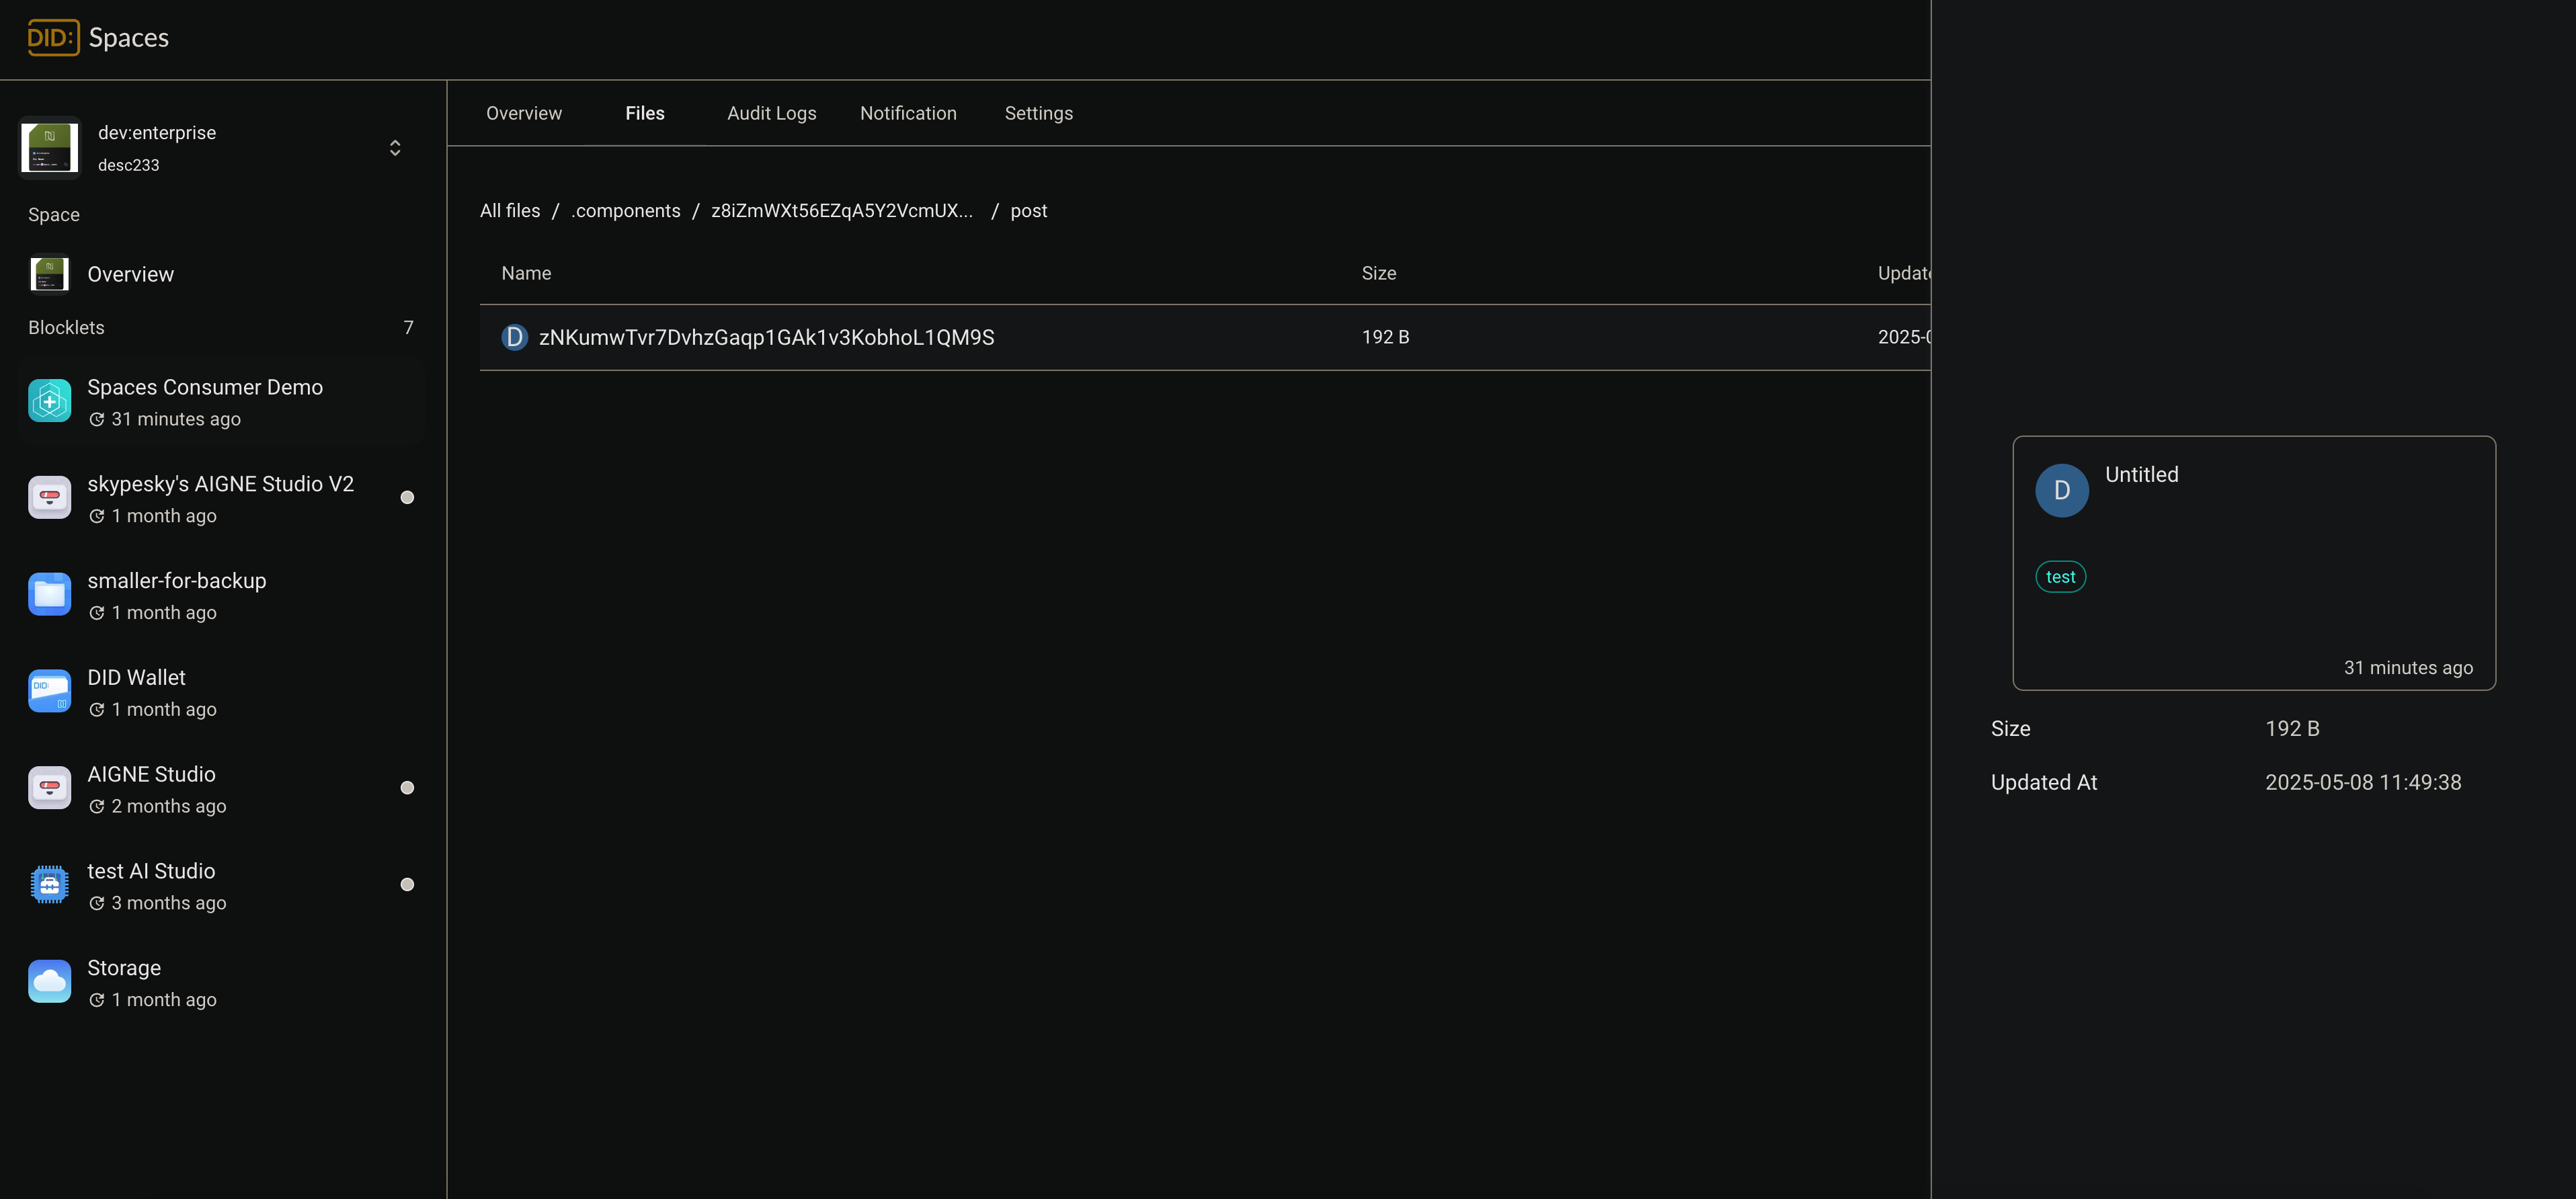
Task: Go to All files breadcrumb
Action: [x=509, y=211]
